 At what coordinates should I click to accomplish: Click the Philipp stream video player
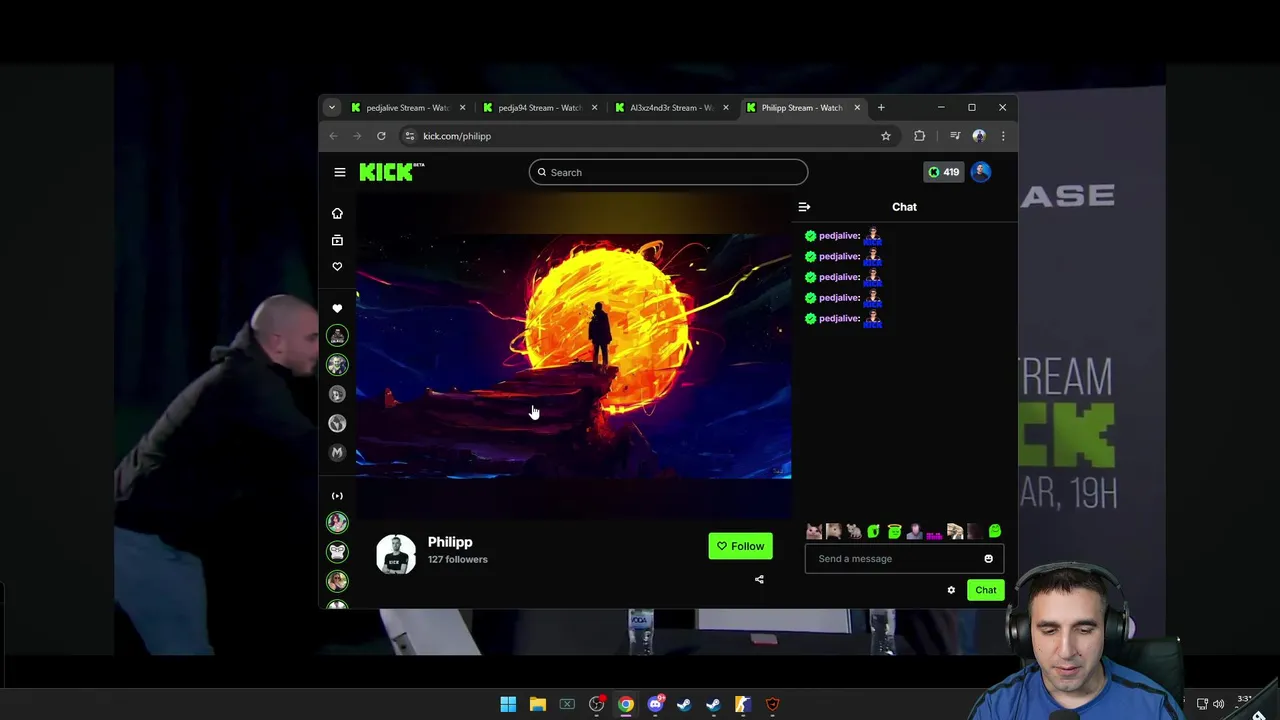[x=573, y=357]
